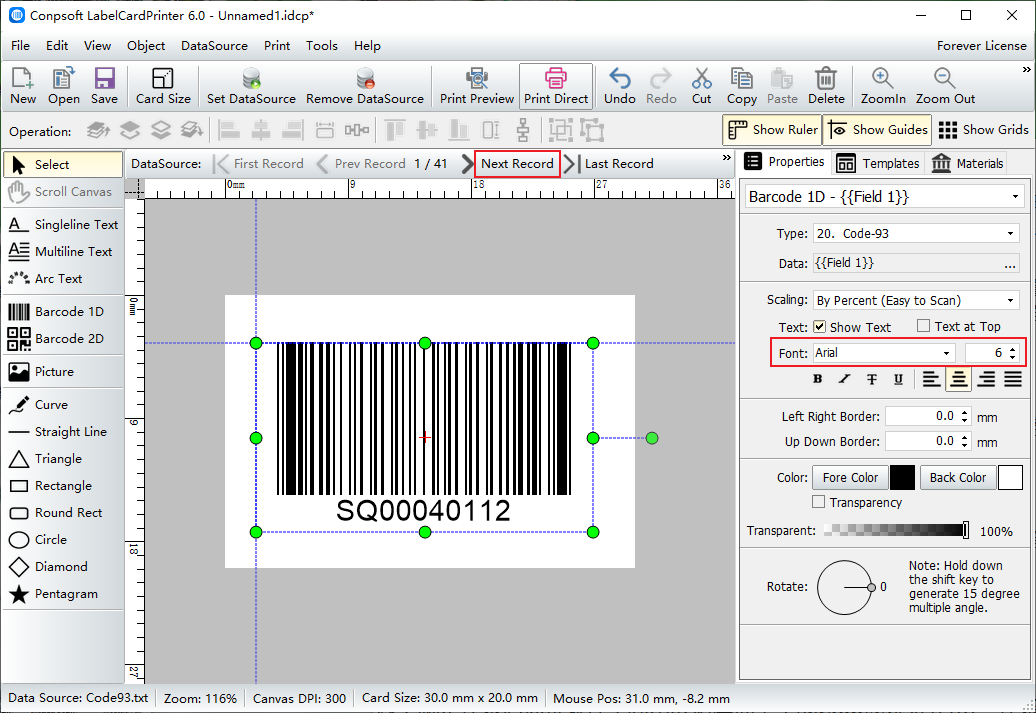Select the Multiline Text tool

pyautogui.click(x=63, y=252)
